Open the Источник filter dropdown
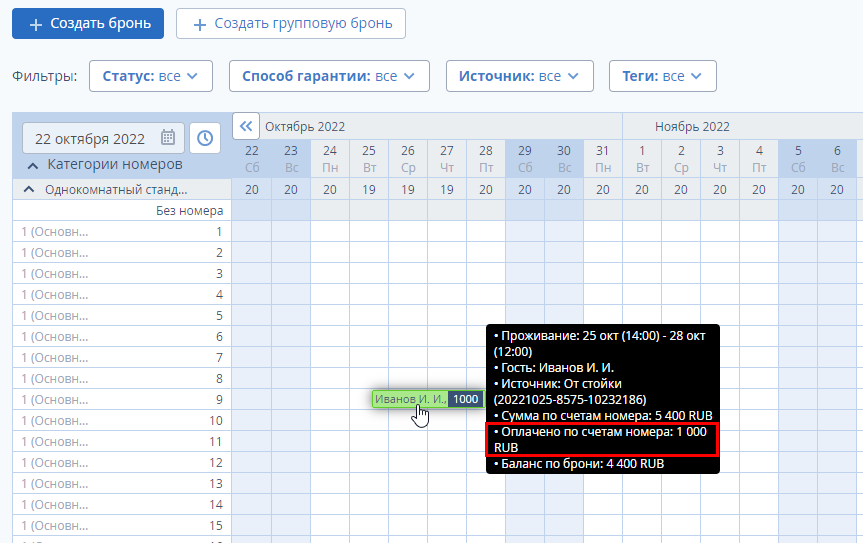Image resolution: width=863 pixels, height=543 pixels. (520, 76)
